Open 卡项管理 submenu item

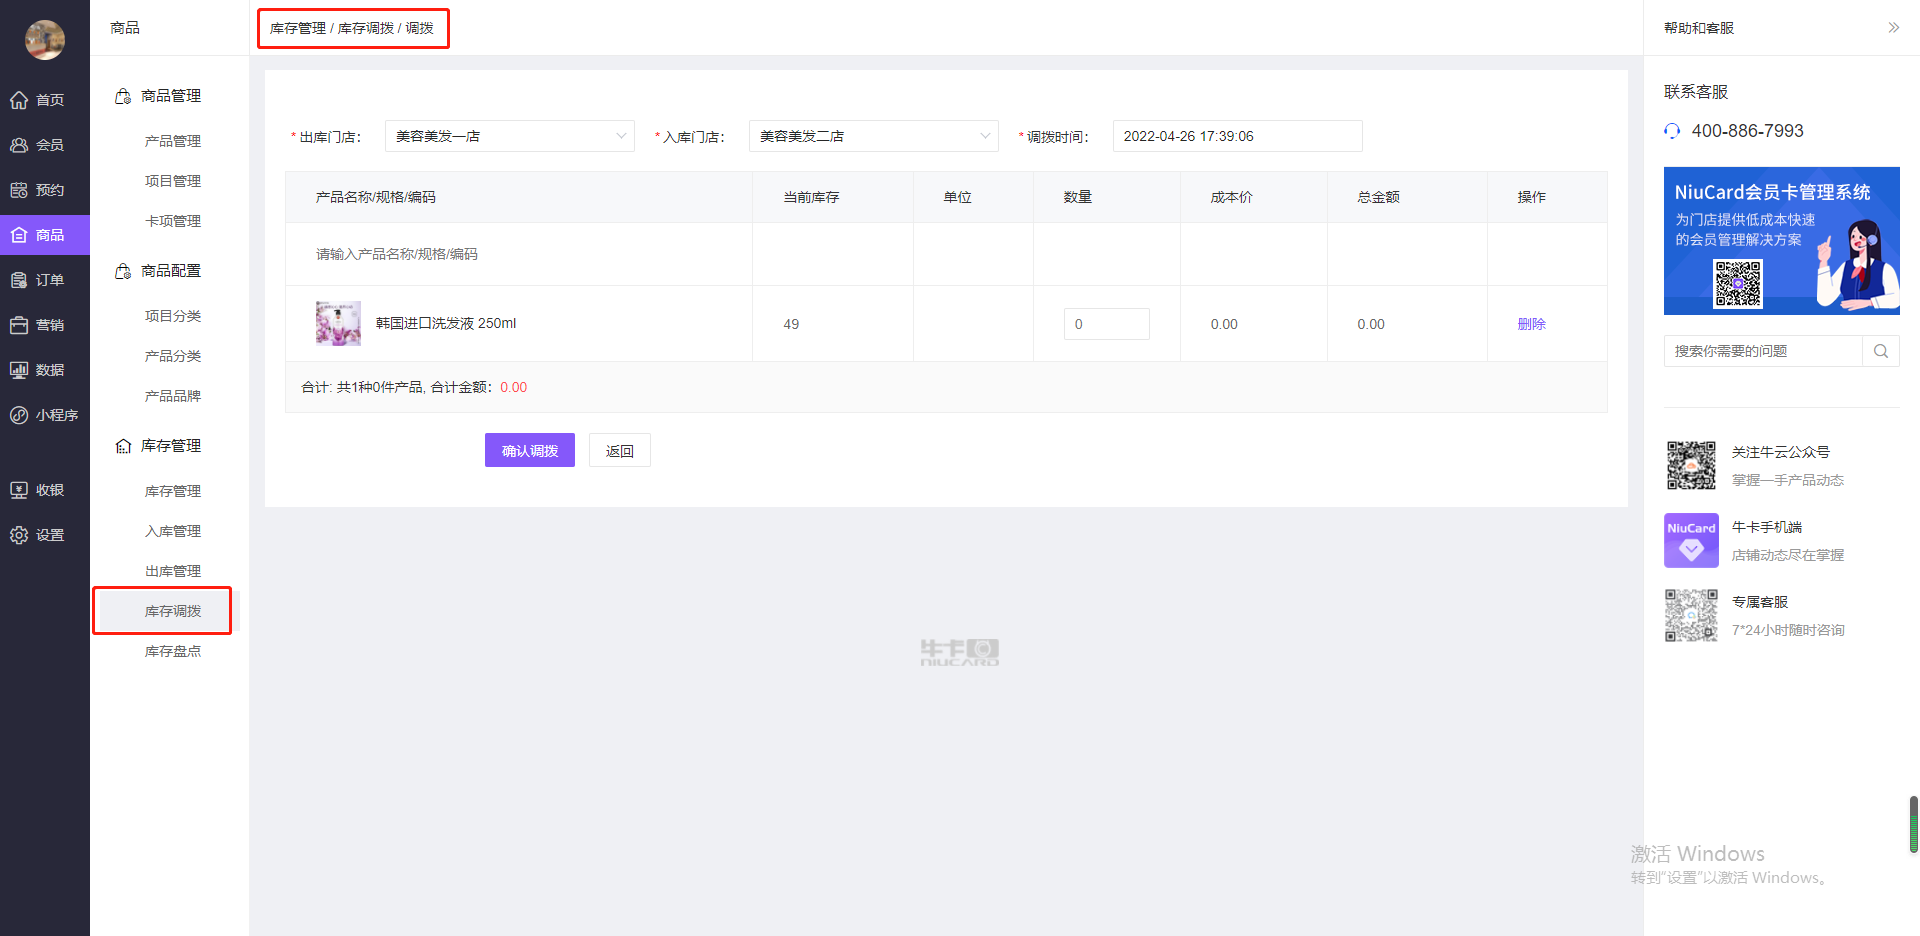pyautogui.click(x=173, y=221)
